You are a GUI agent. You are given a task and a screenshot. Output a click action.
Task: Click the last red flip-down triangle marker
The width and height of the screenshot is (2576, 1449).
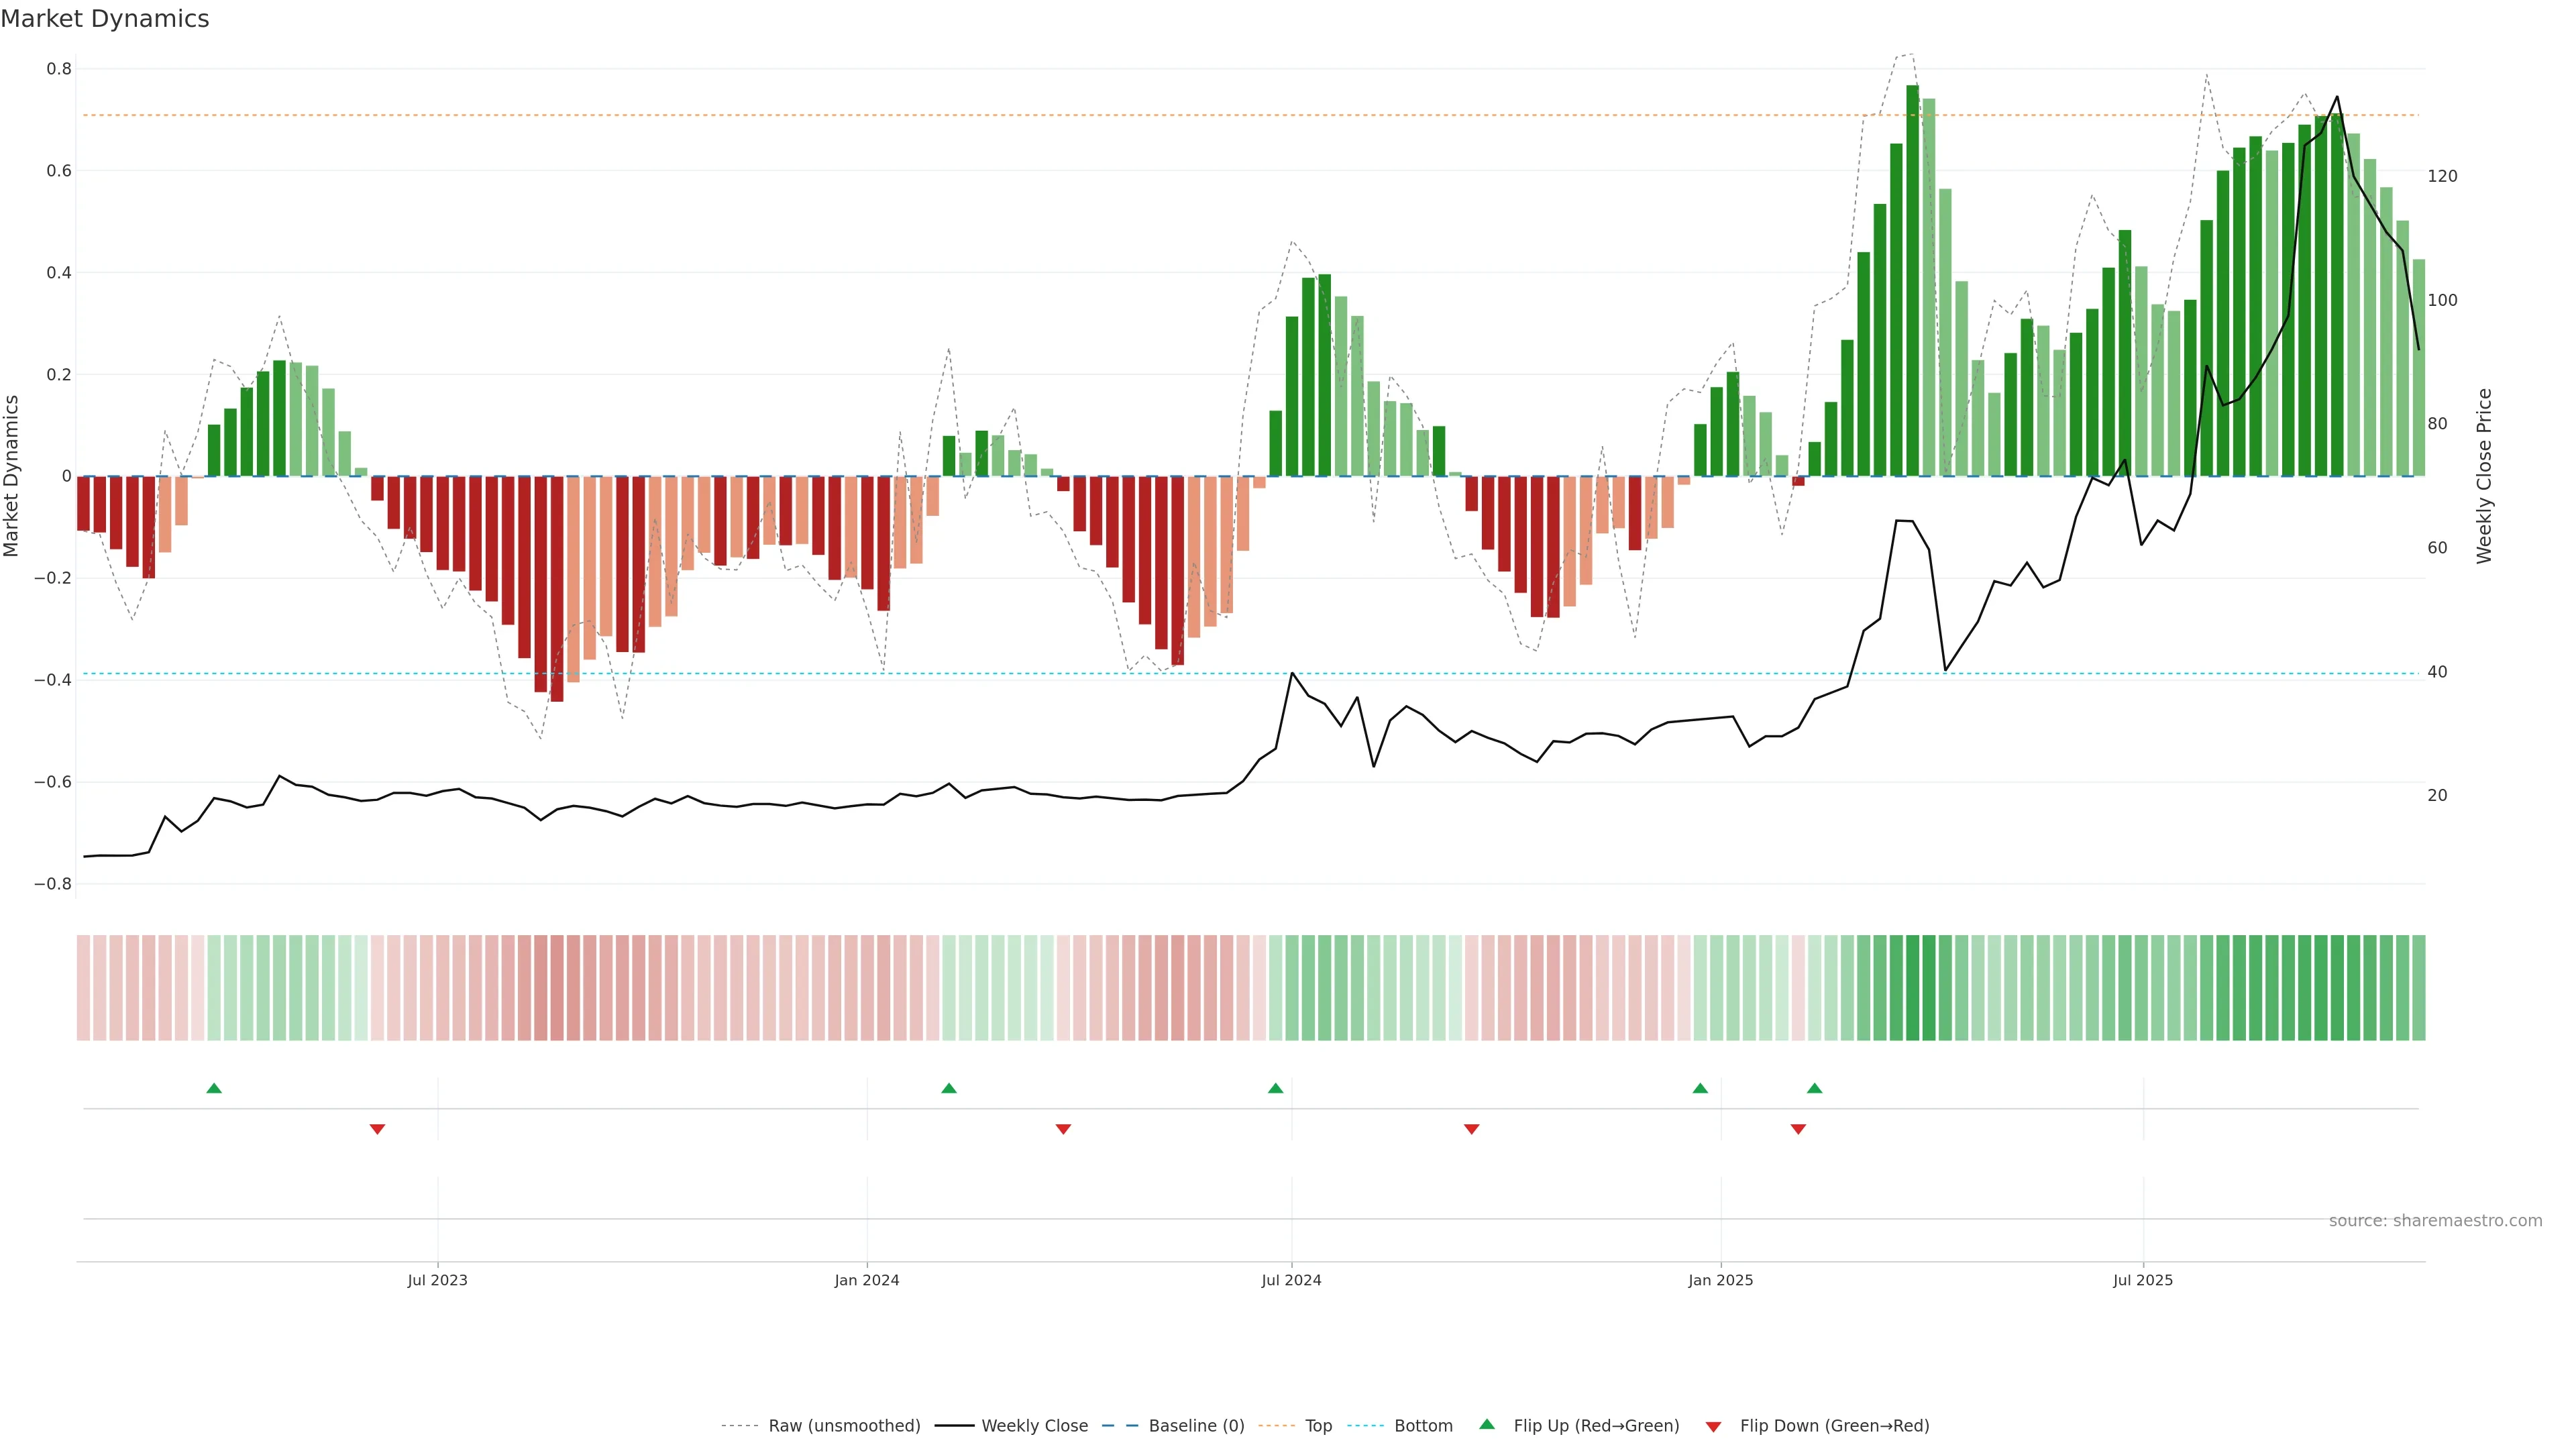[1798, 1129]
